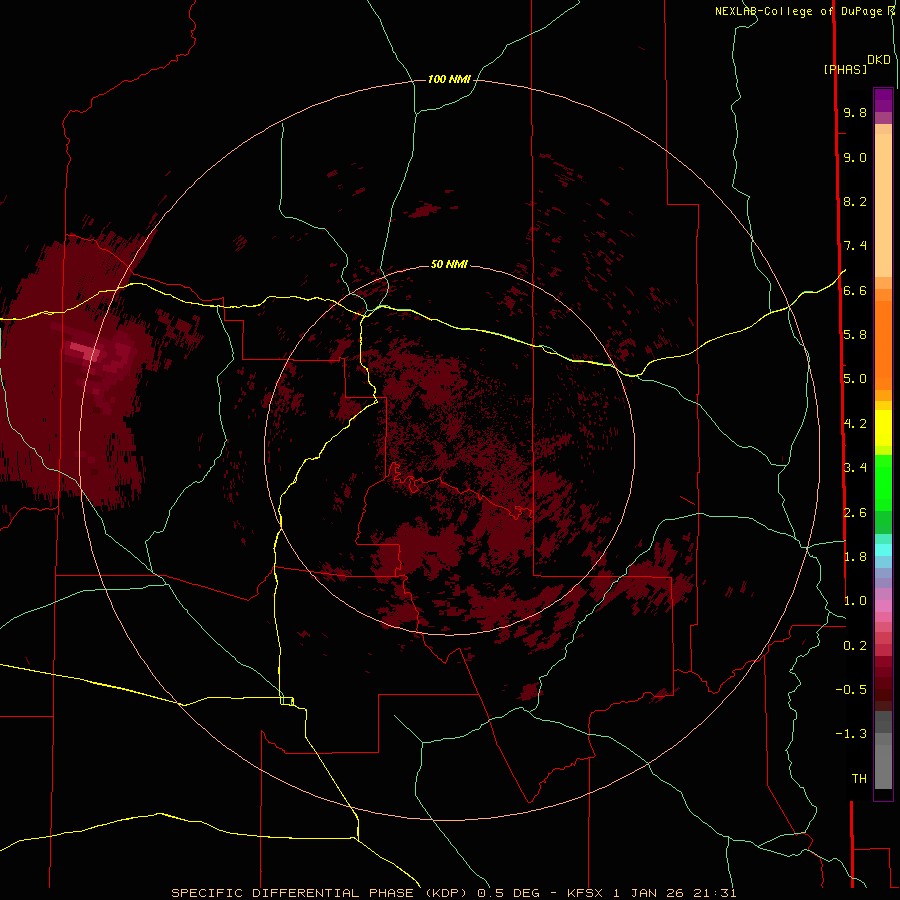
Task: Pick the cyan segment of the color bar
Action: [x=883, y=550]
